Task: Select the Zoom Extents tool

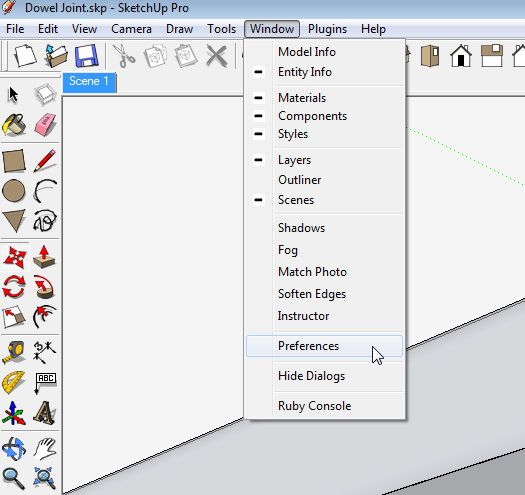Action: click(x=45, y=478)
